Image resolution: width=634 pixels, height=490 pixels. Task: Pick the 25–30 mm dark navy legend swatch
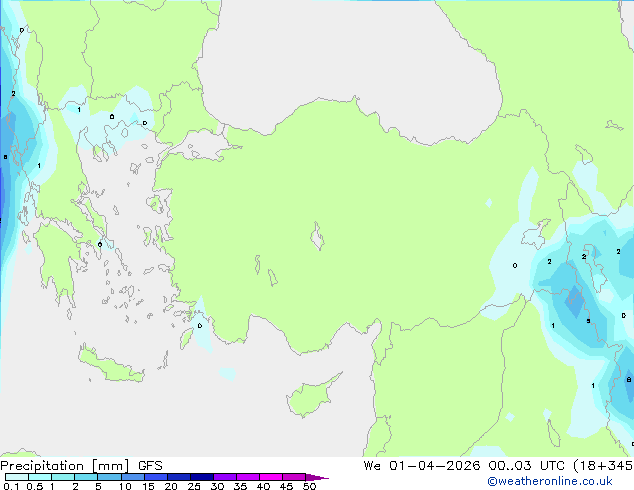pyautogui.click(x=201, y=477)
